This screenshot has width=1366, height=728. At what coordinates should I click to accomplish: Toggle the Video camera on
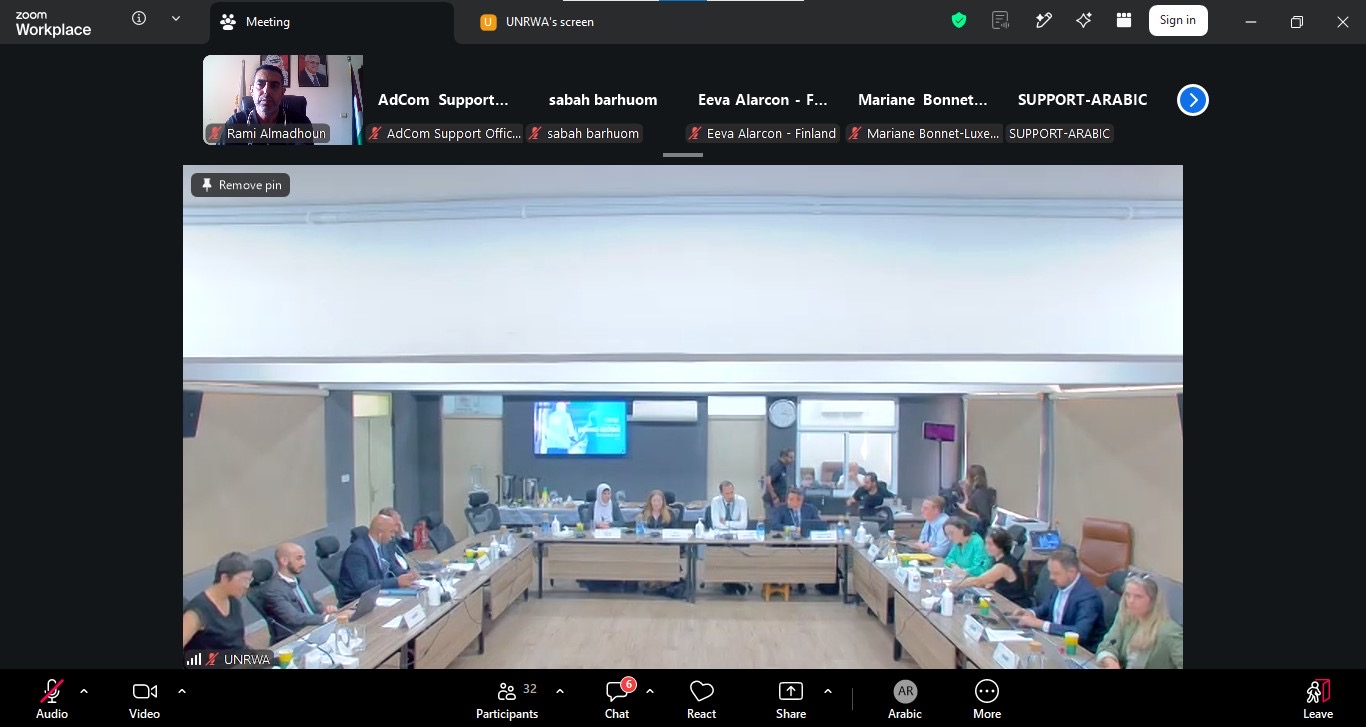[x=145, y=700]
